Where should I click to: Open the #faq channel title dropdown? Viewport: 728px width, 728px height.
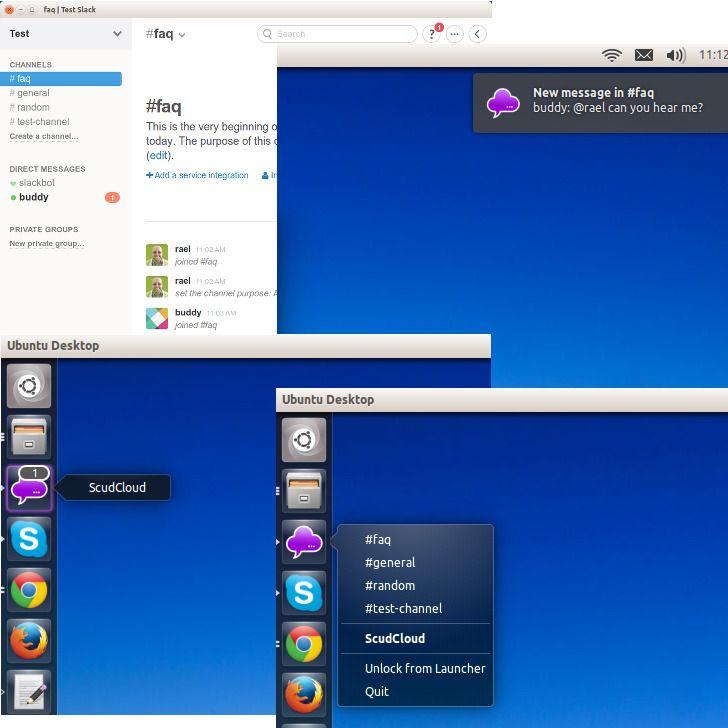(166, 34)
